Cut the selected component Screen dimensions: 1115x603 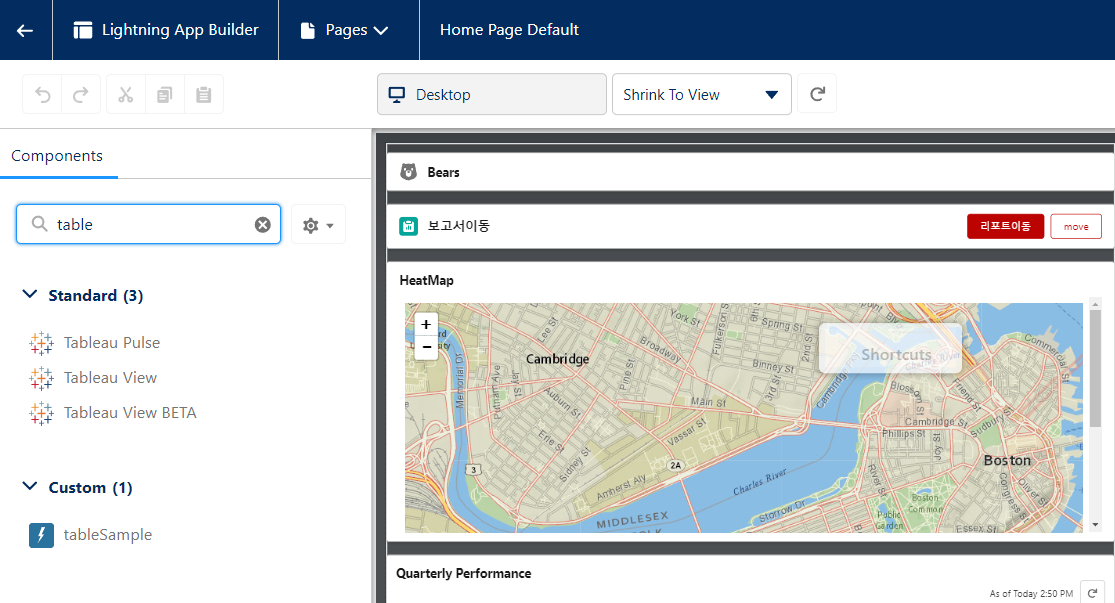point(126,95)
